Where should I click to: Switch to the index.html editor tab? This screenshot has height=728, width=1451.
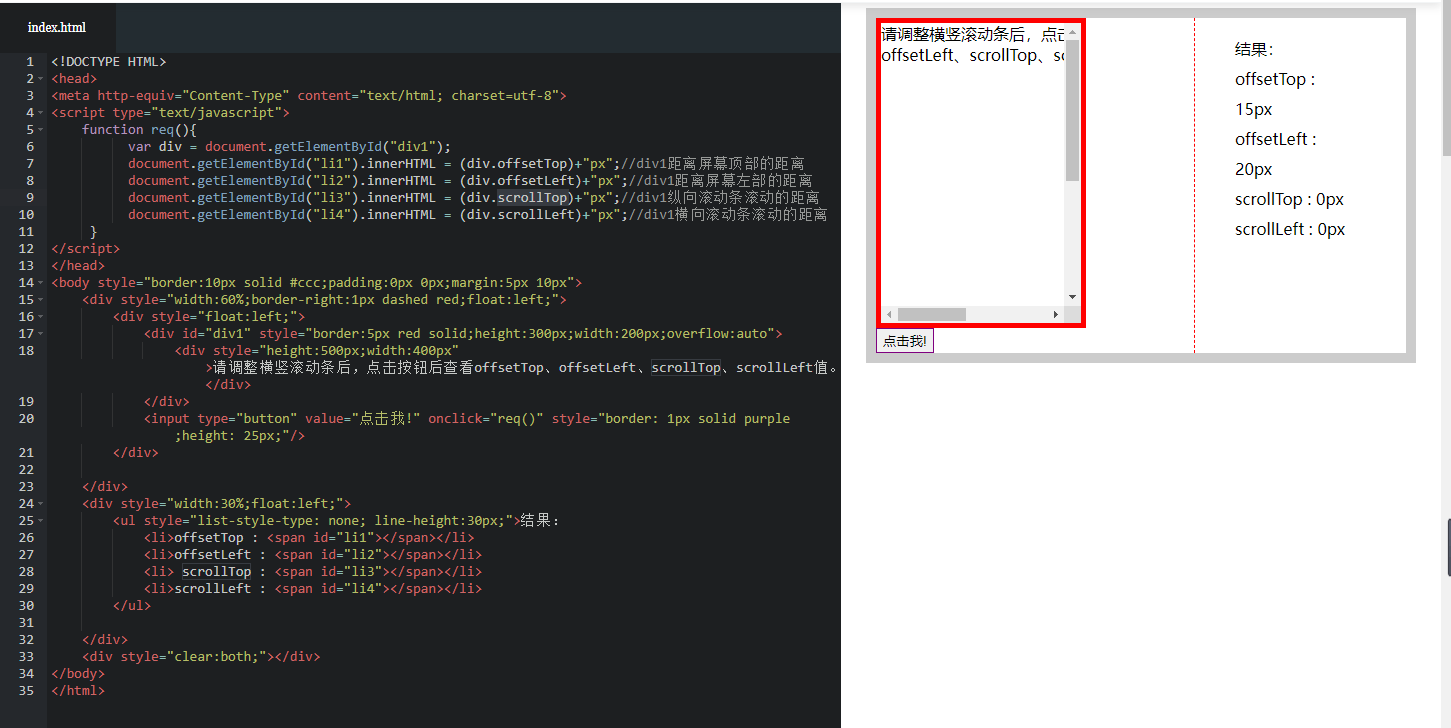(x=57, y=27)
